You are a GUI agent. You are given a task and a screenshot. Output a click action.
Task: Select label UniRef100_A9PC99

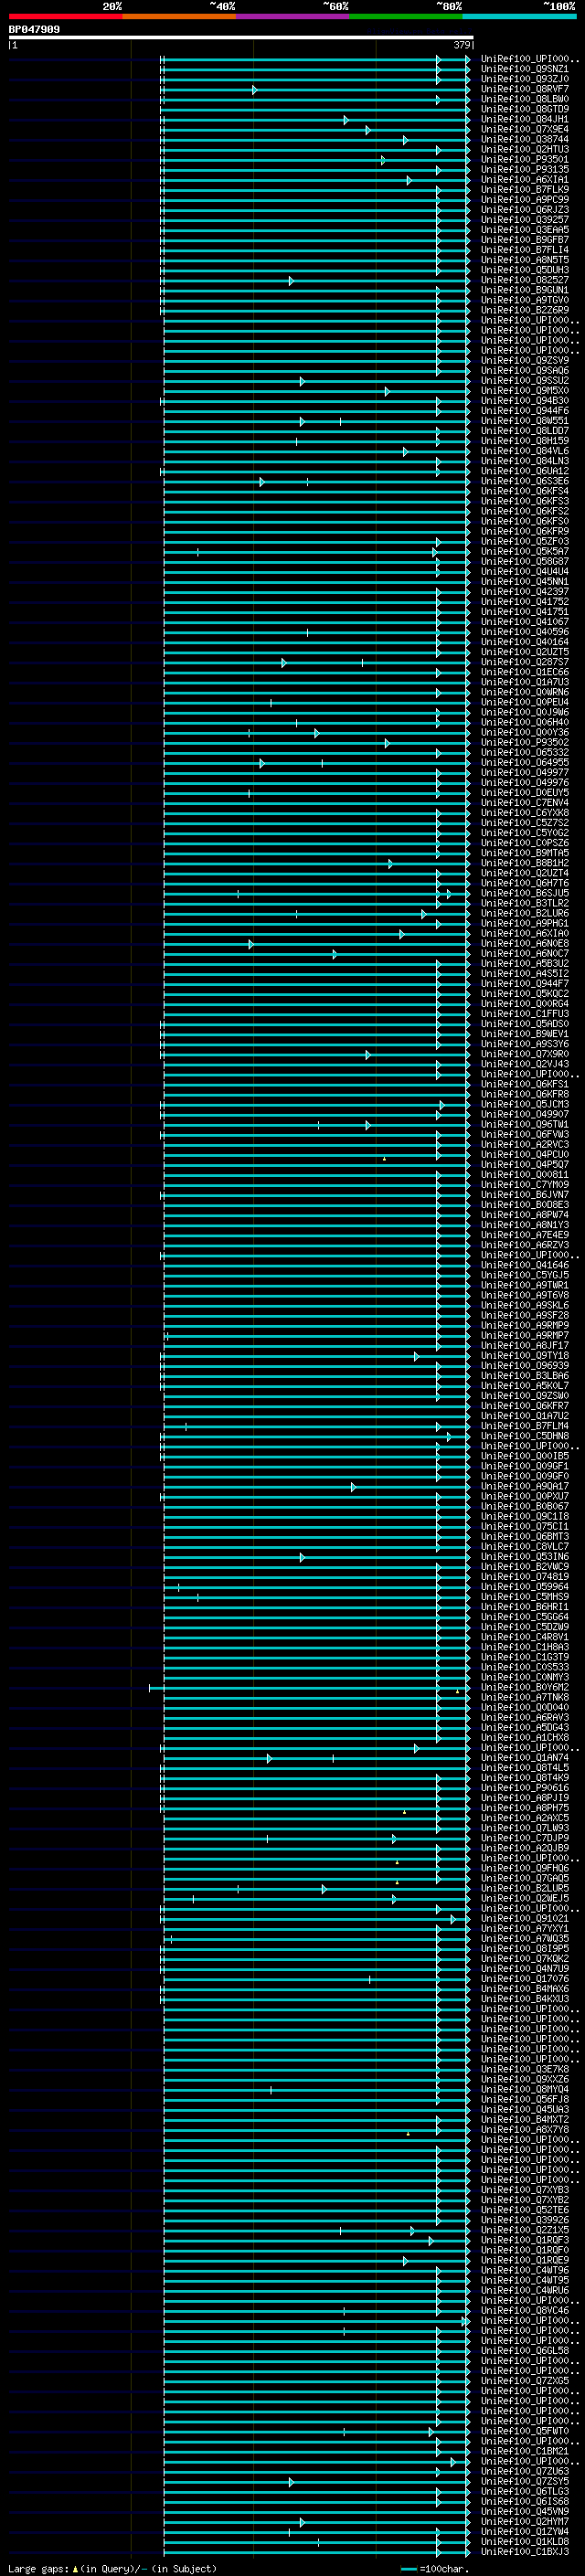pos(525,199)
